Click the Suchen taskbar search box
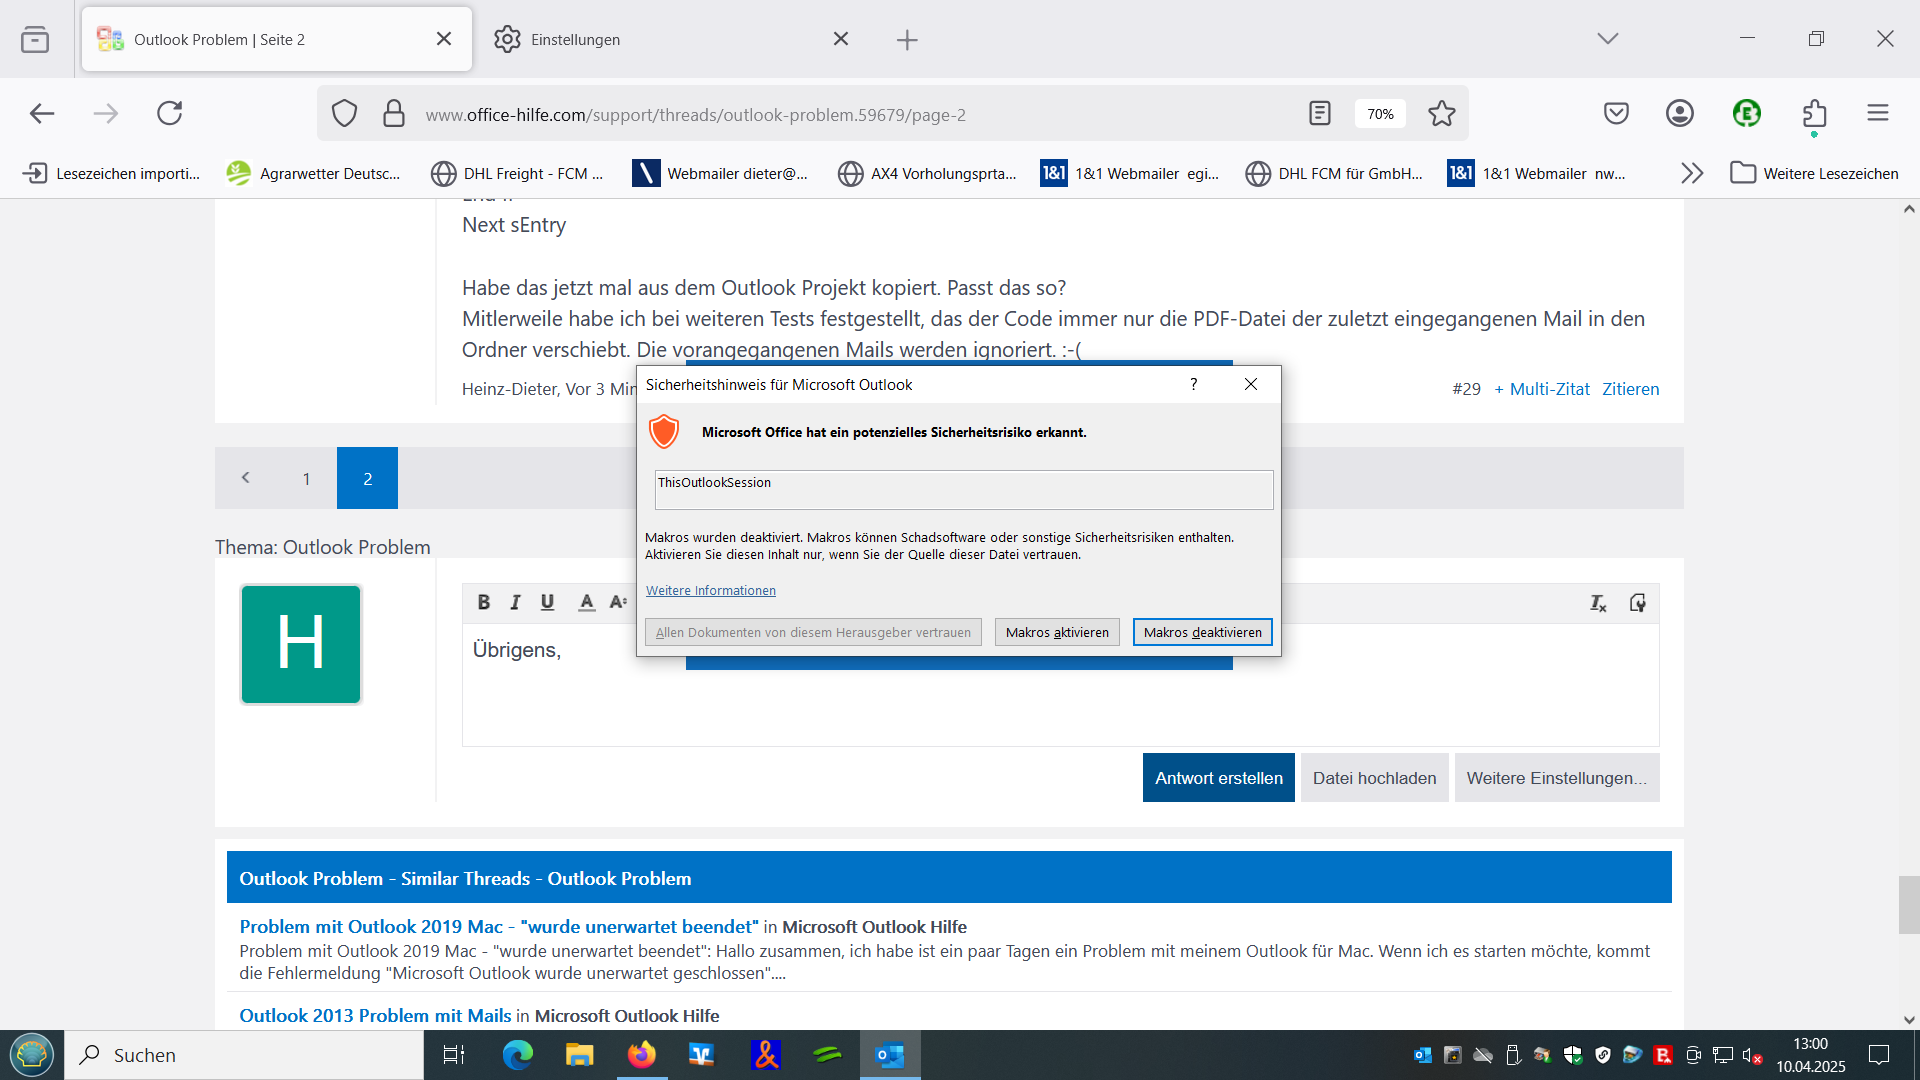Image resolution: width=1920 pixels, height=1080 pixels. click(x=245, y=1055)
